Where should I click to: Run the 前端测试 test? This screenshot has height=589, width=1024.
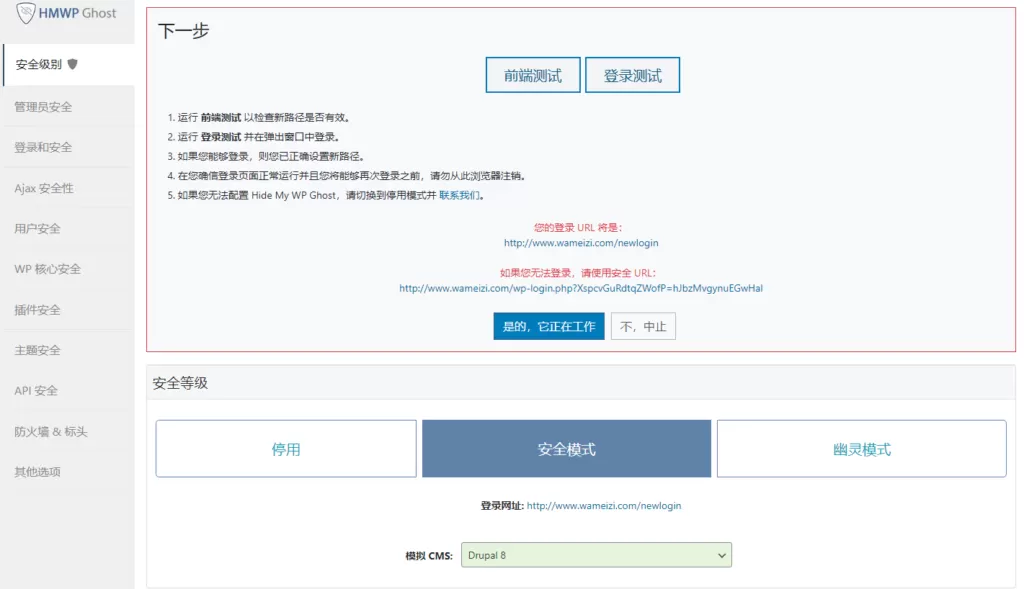[x=533, y=74]
